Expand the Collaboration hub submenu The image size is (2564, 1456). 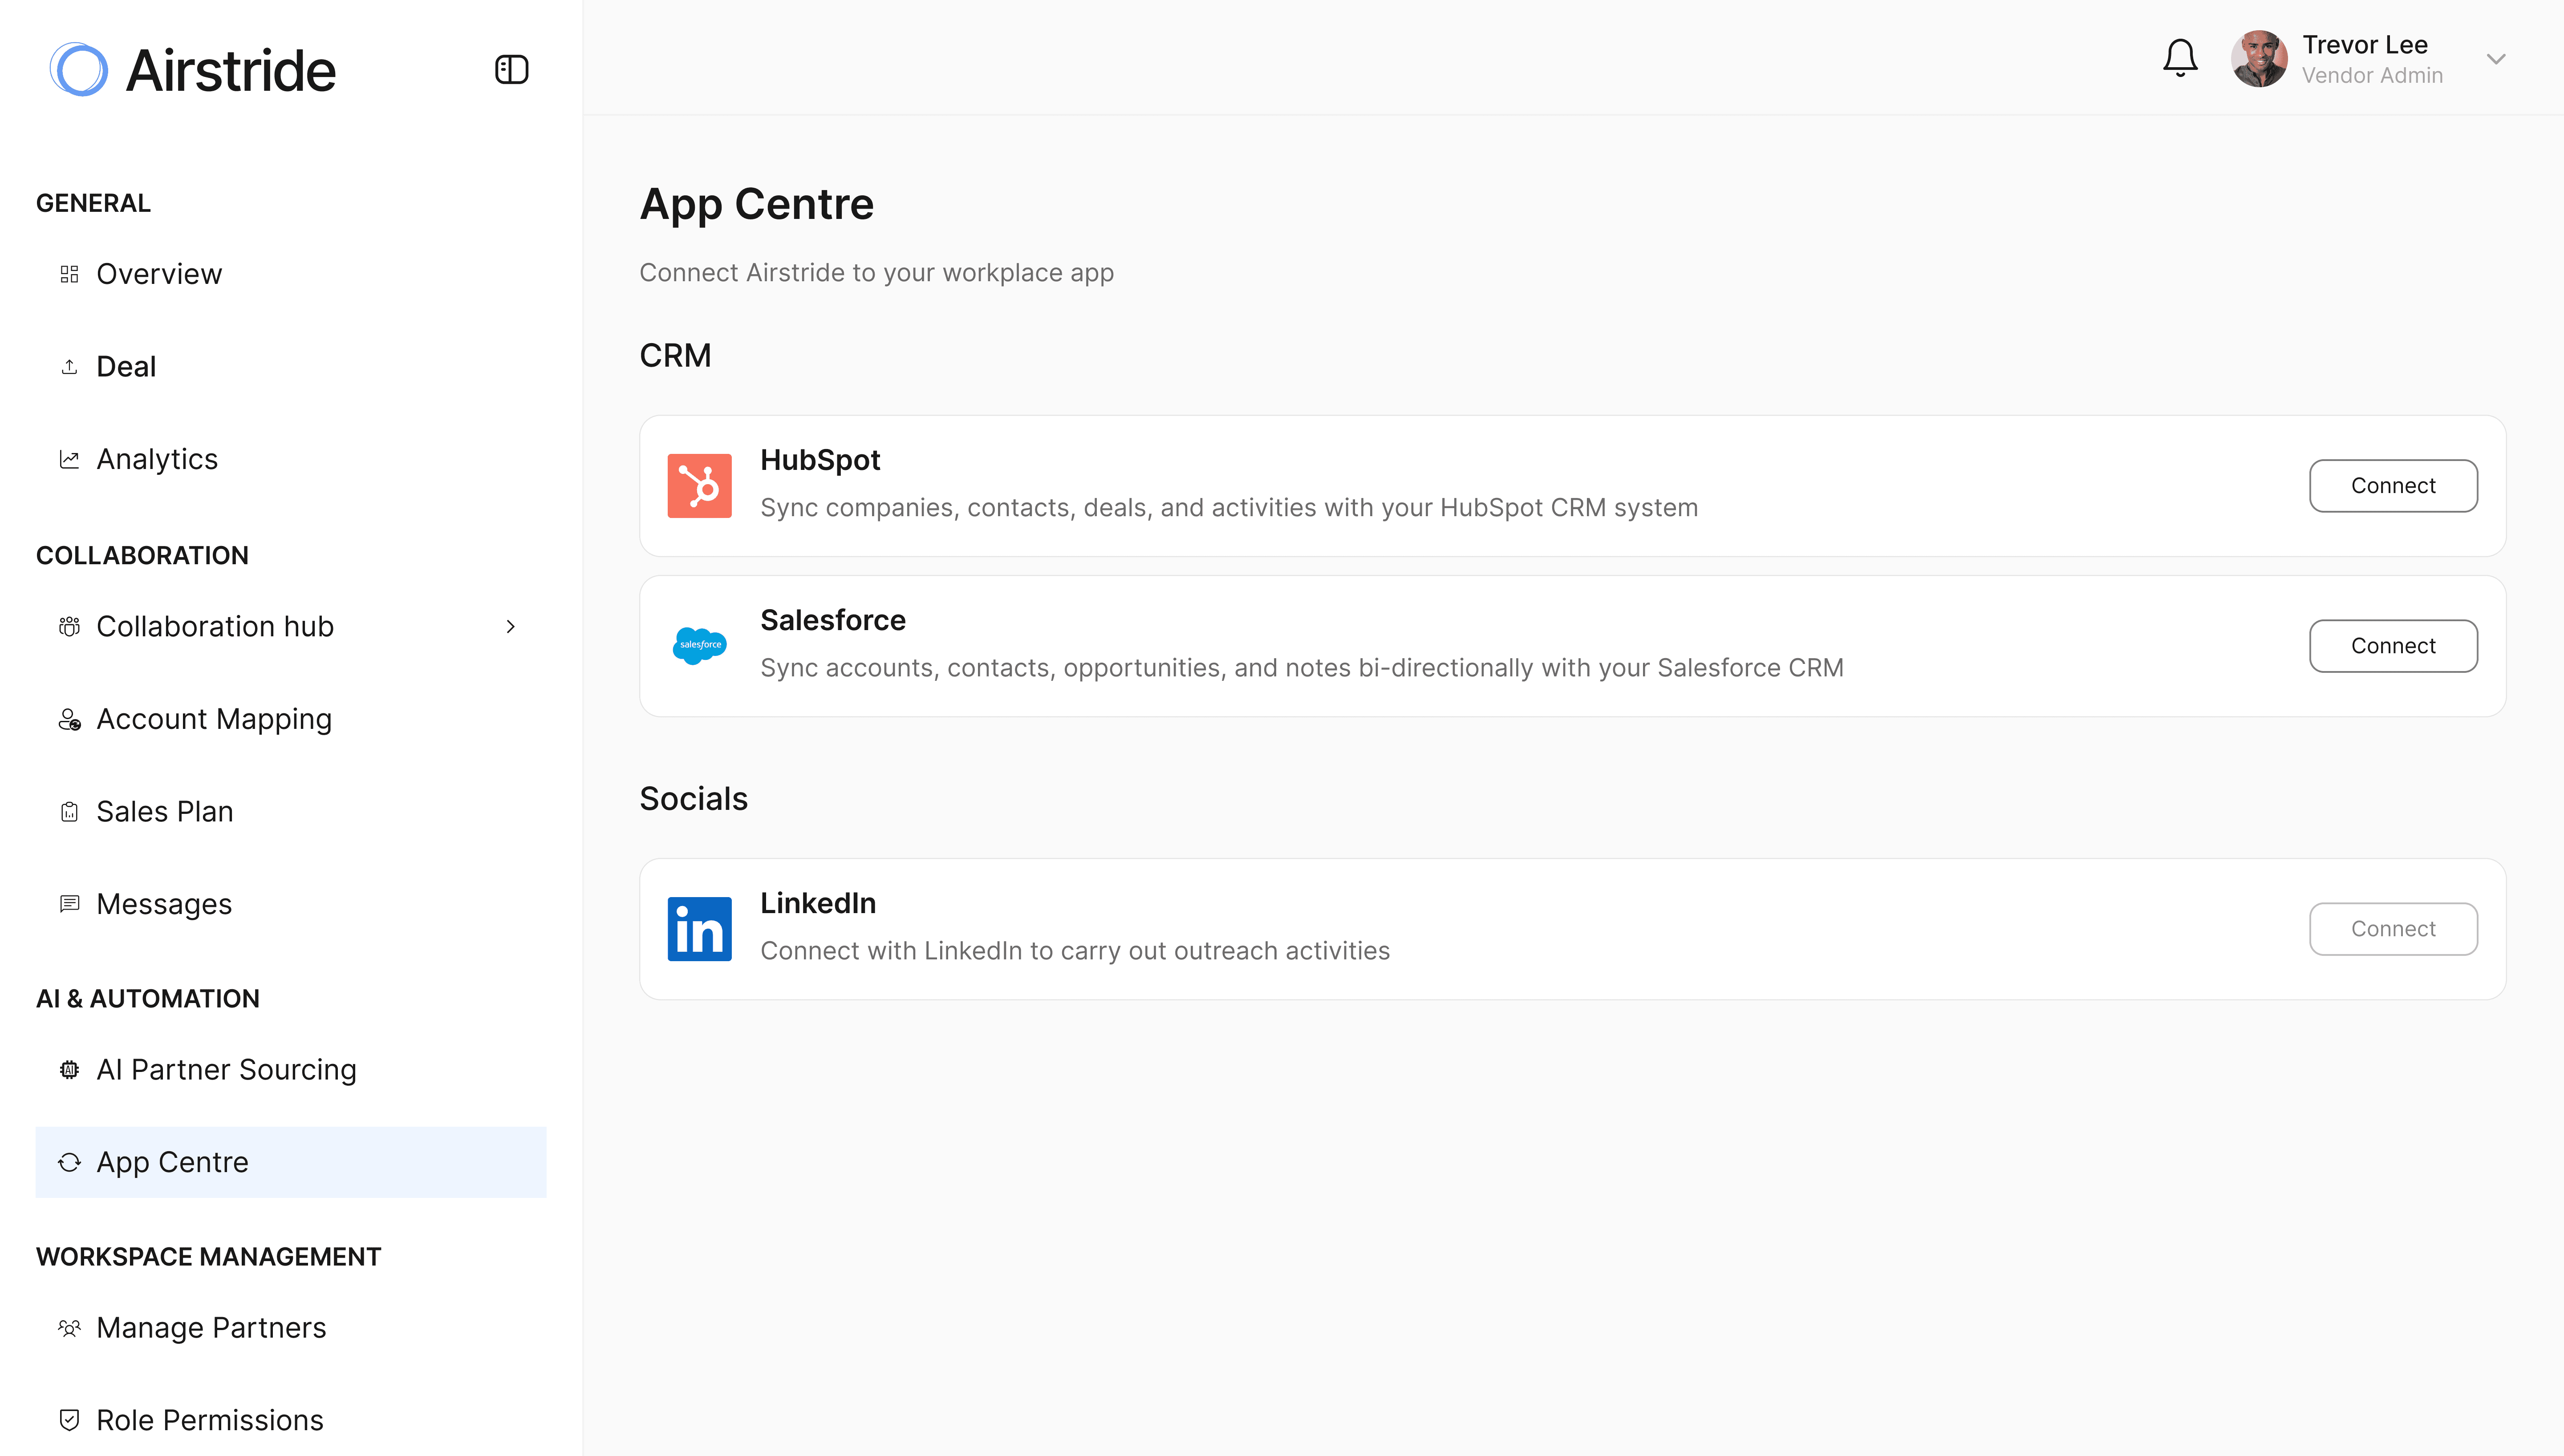click(x=511, y=626)
